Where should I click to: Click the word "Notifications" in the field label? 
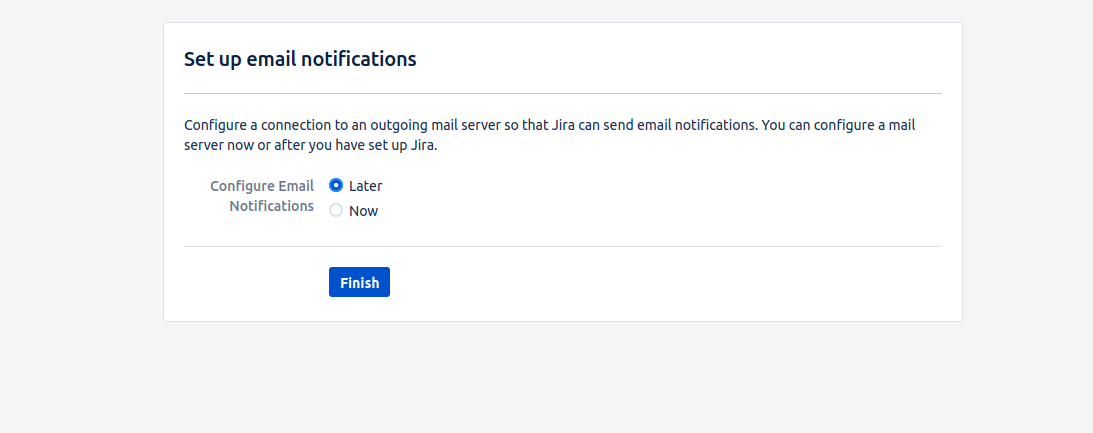(272, 206)
